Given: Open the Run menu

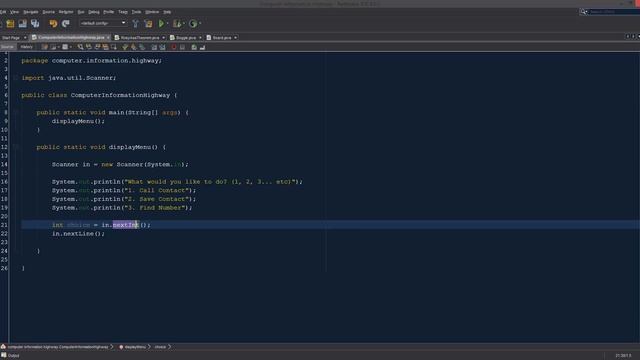Looking at the screenshot, I should 81,12.
